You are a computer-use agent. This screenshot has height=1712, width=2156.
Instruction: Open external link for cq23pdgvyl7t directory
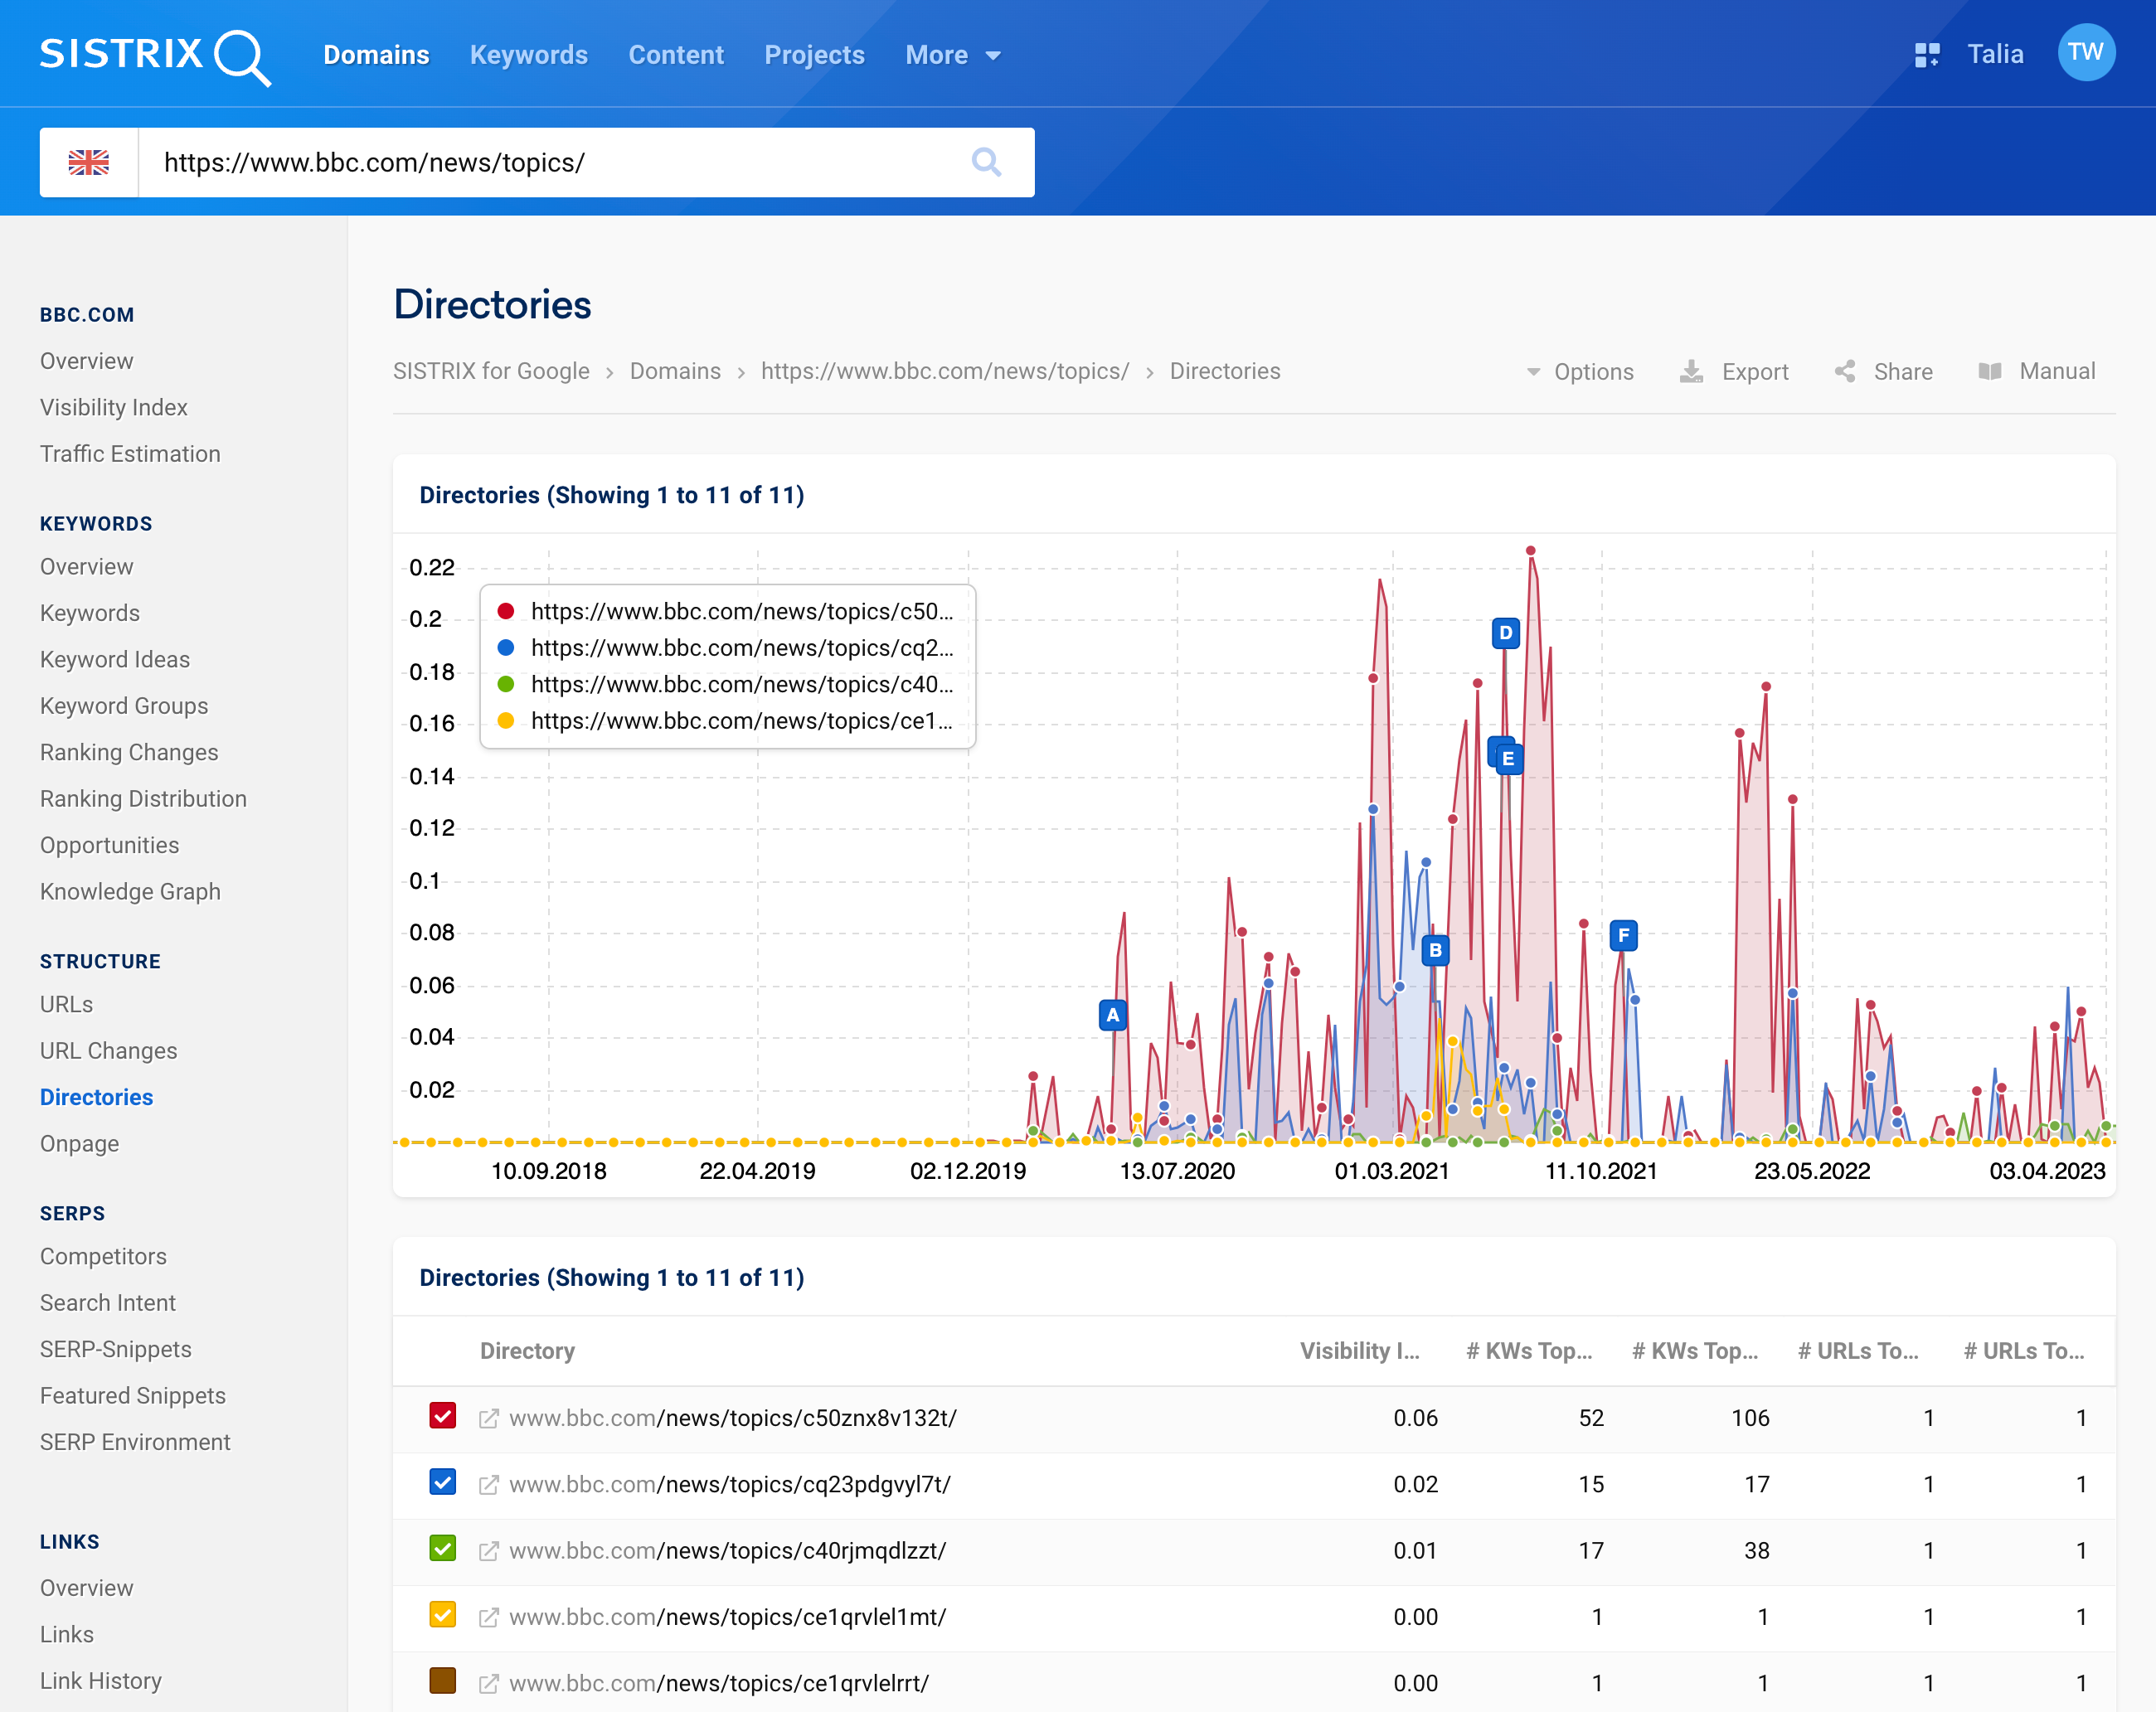[489, 1484]
